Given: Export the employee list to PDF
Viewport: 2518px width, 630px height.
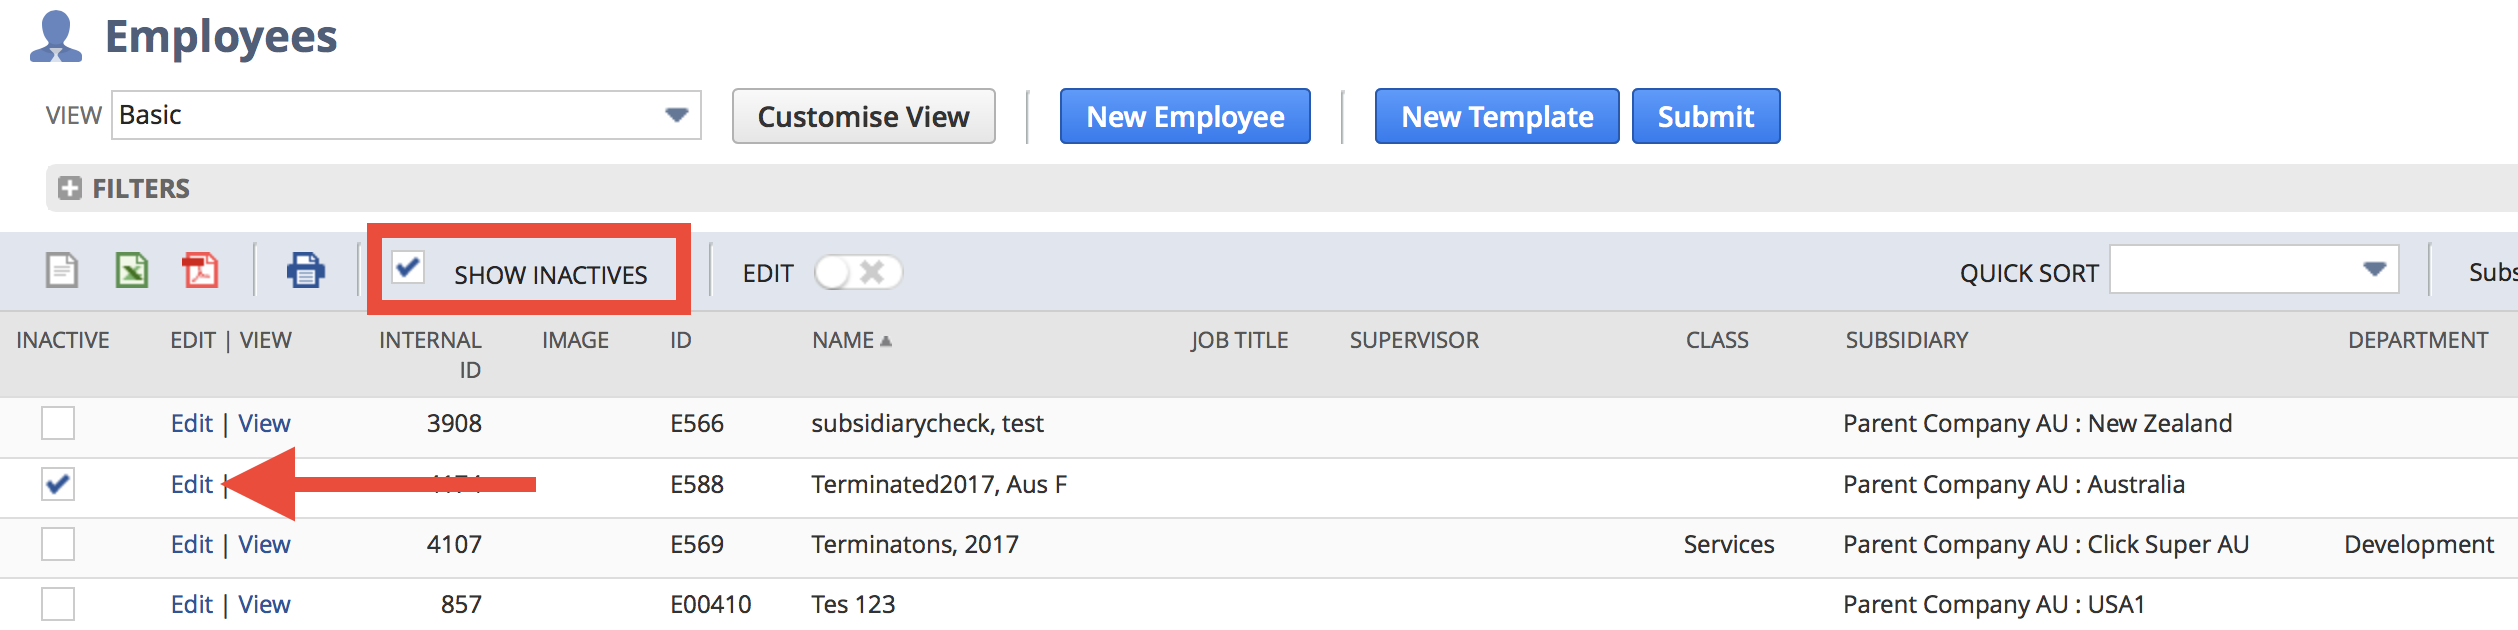Looking at the screenshot, I should point(200,270).
